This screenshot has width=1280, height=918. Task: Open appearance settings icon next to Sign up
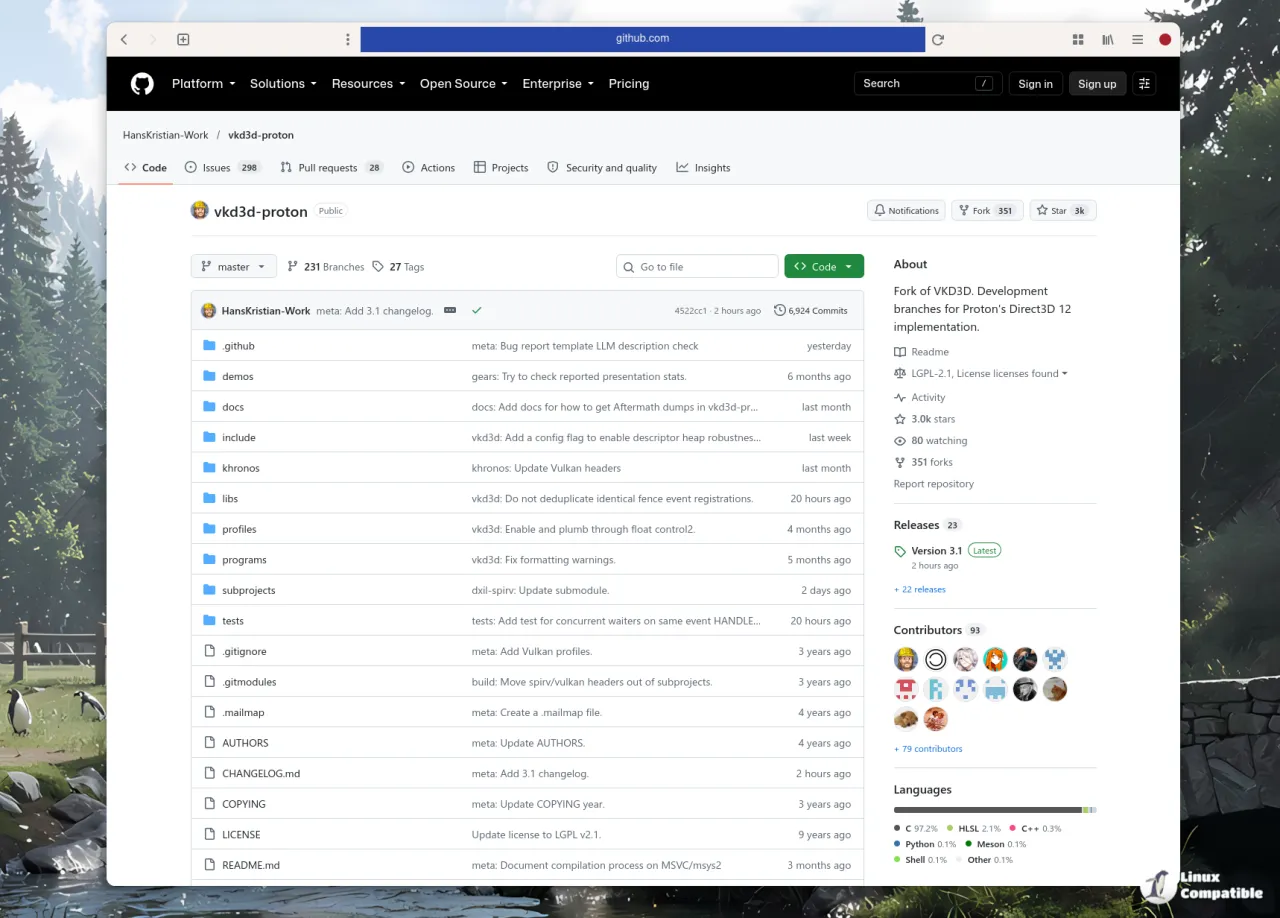tap(1145, 84)
